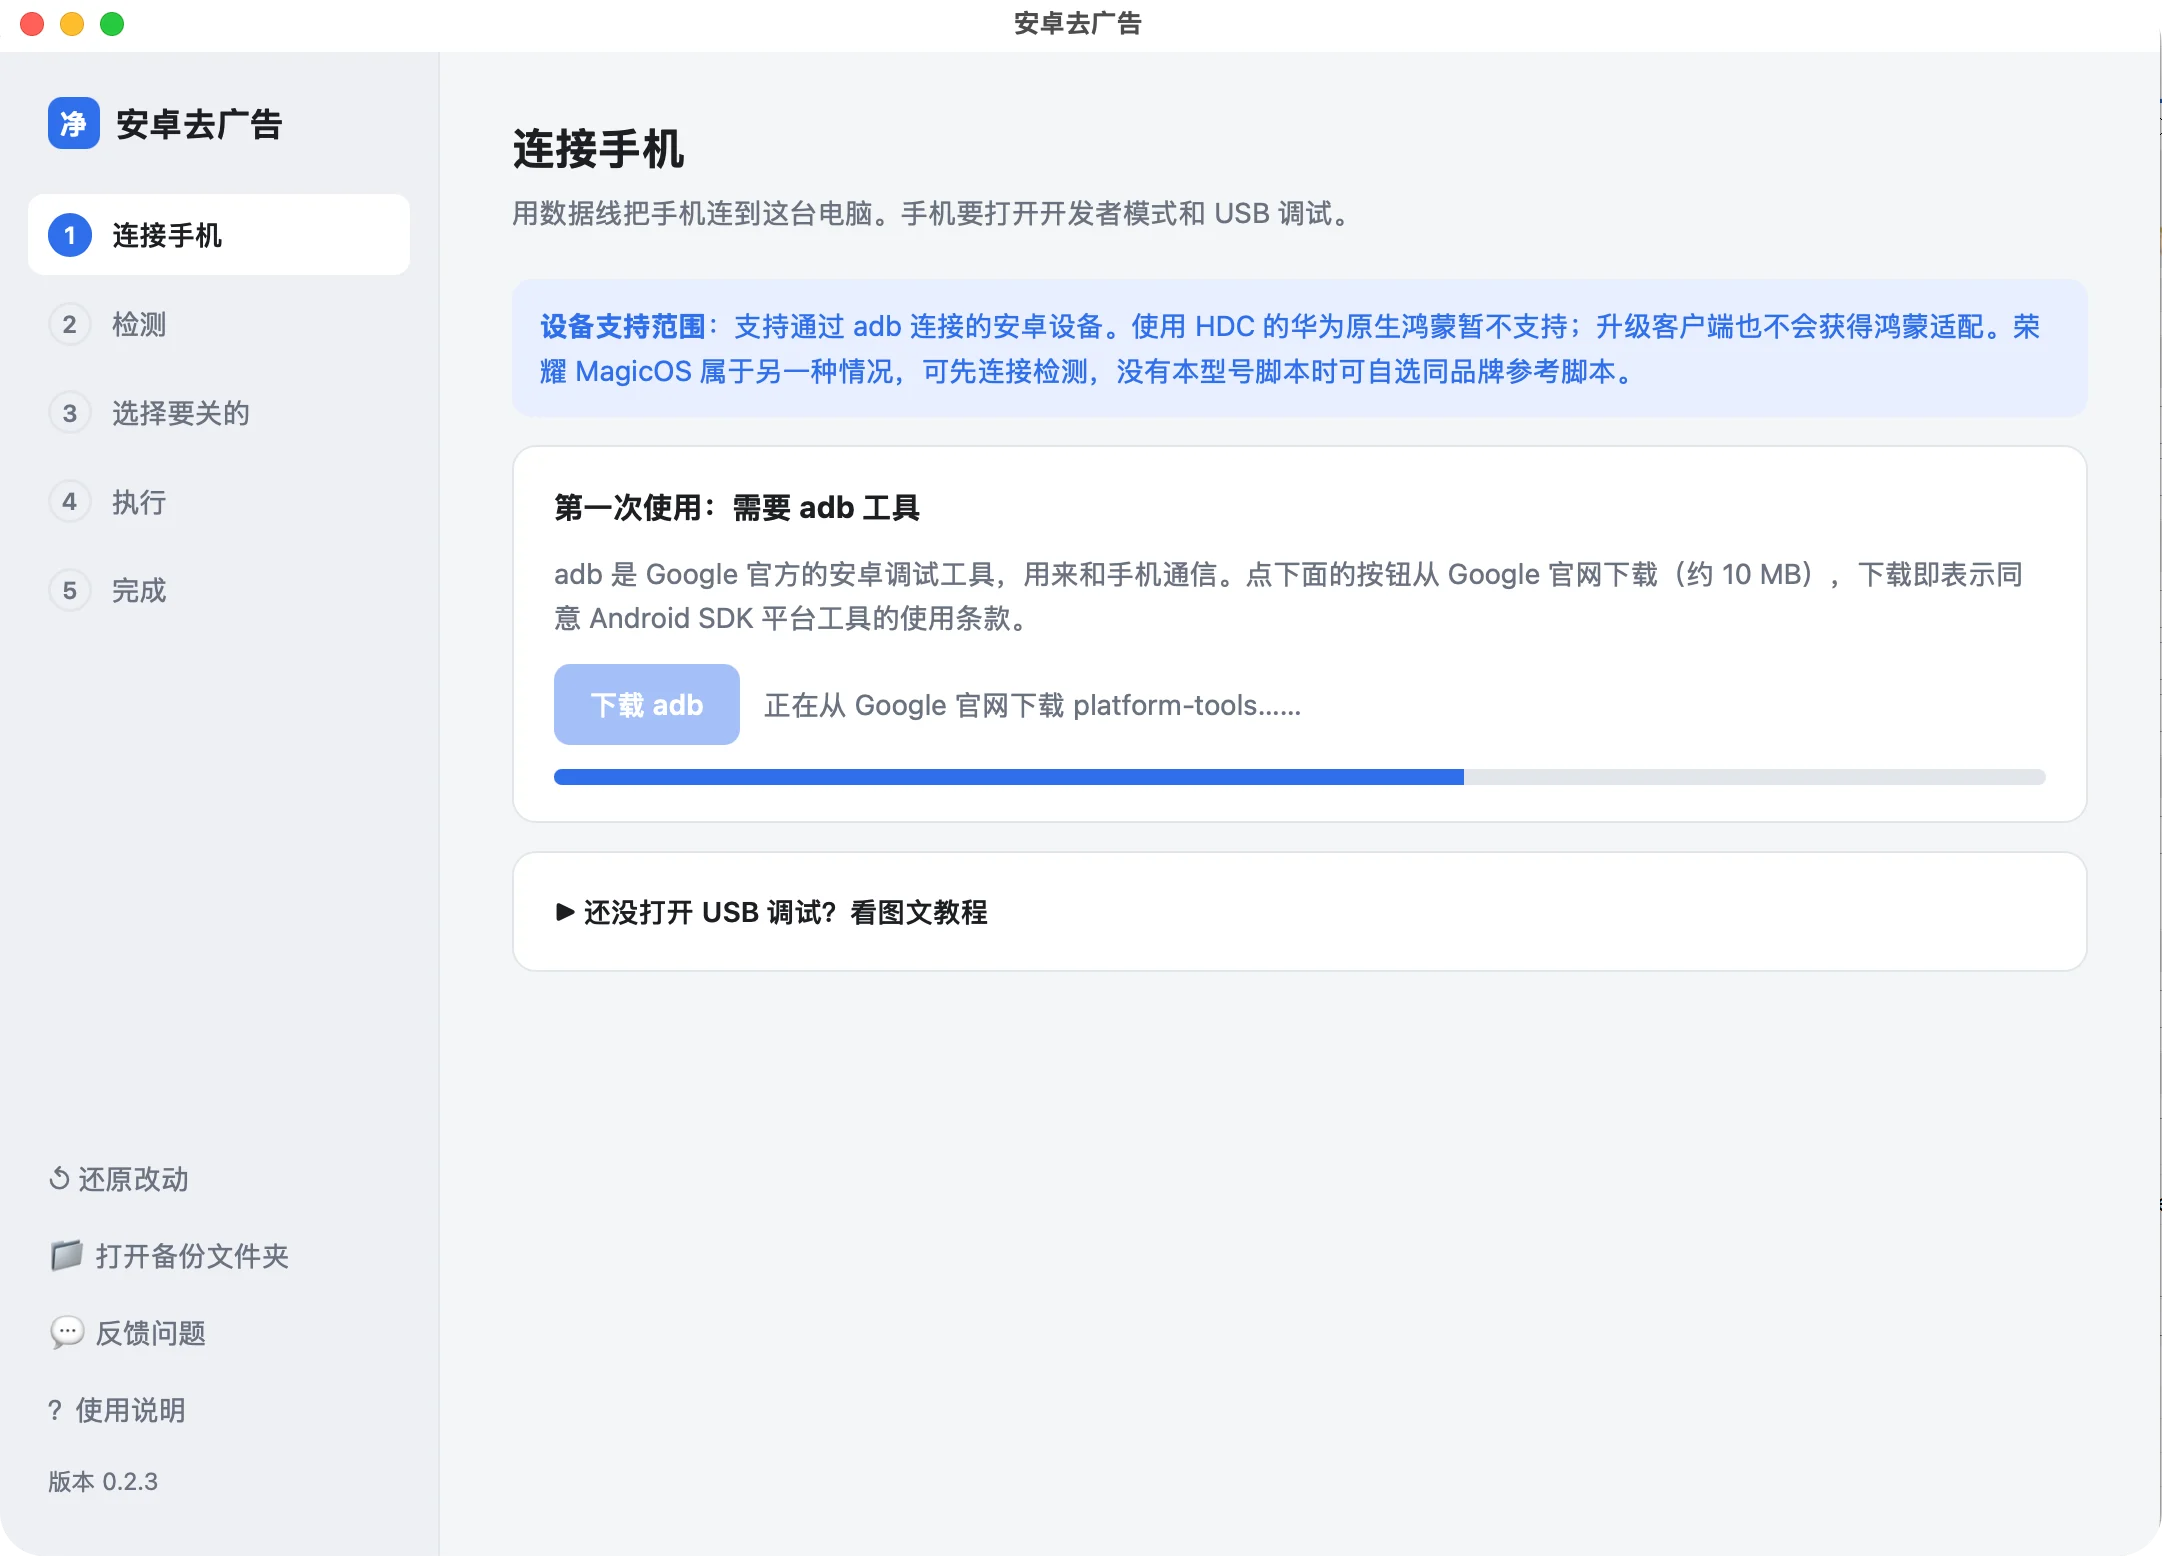2162x1556 pixels.
Task: Click the step number 2 circle
Action: [x=70, y=324]
